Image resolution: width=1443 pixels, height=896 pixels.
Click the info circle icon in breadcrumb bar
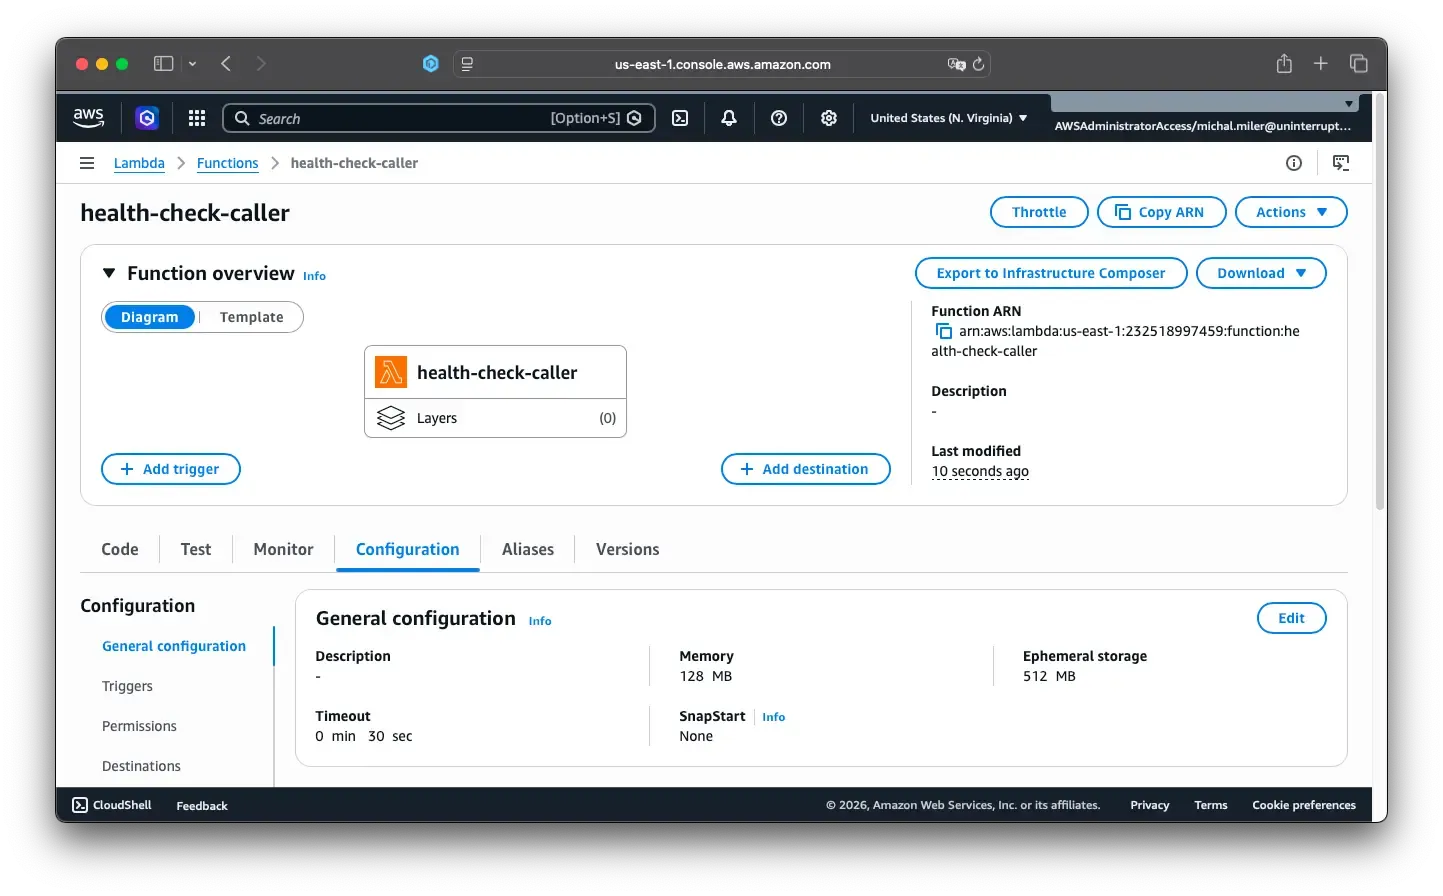click(x=1294, y=163)
